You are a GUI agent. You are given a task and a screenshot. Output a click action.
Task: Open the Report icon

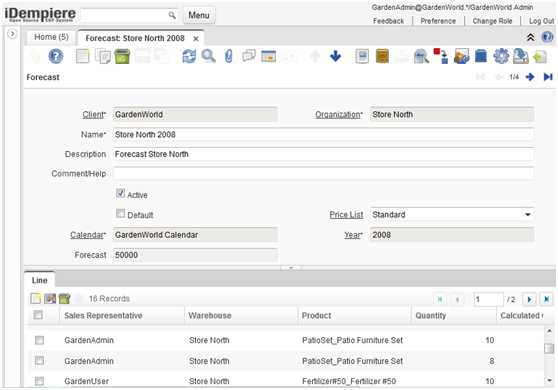click(362, 56)
